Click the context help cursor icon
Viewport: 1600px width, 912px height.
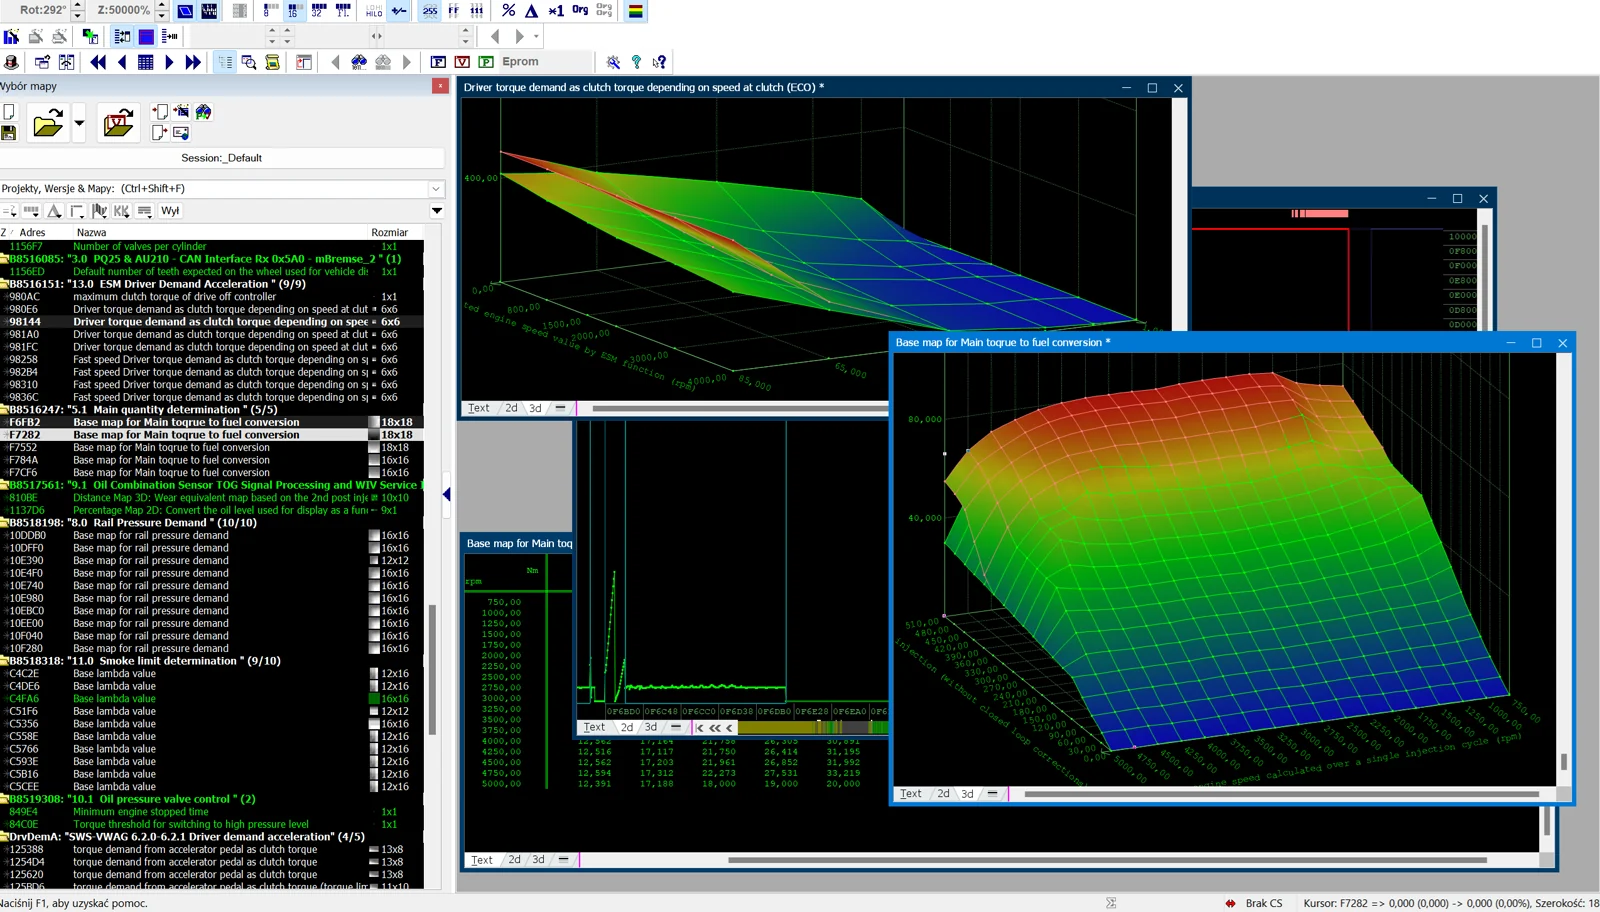660,62
